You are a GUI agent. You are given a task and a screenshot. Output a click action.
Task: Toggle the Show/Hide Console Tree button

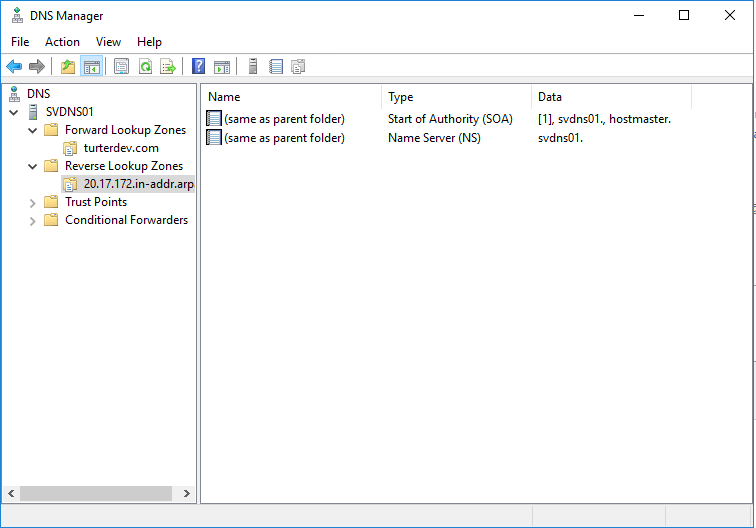[92, 67]
